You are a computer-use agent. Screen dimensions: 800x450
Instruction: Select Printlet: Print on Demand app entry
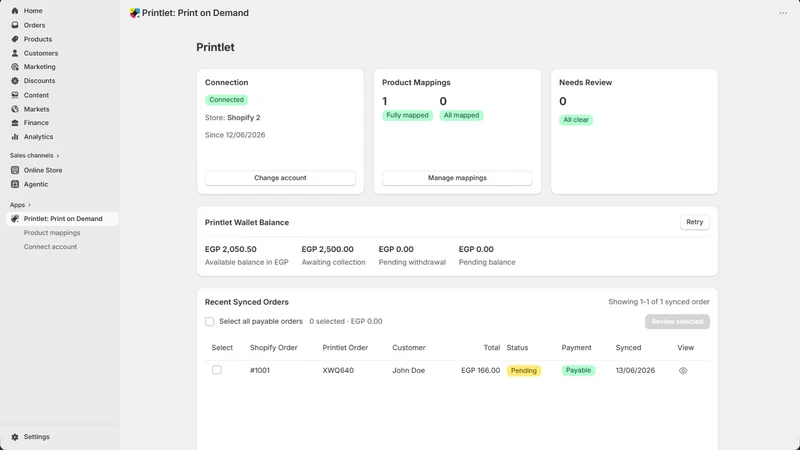[62, 219]
